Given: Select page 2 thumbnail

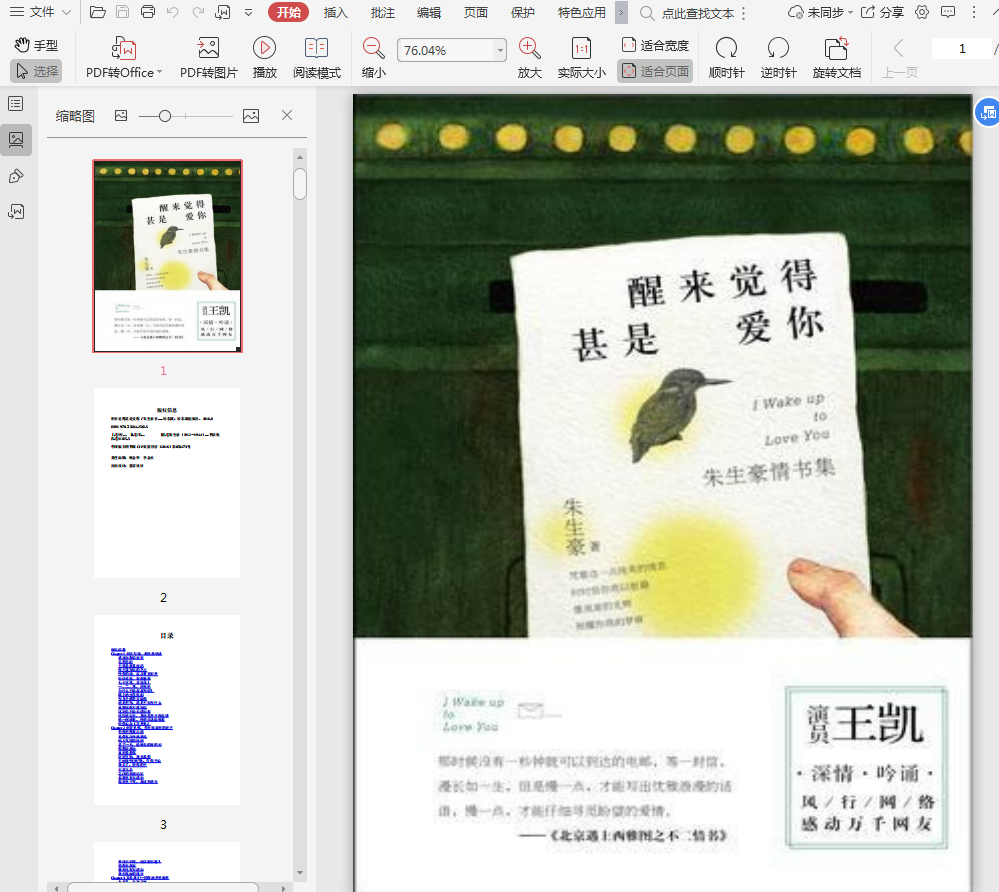Looking at the screenshot, I should coord(167,483).
